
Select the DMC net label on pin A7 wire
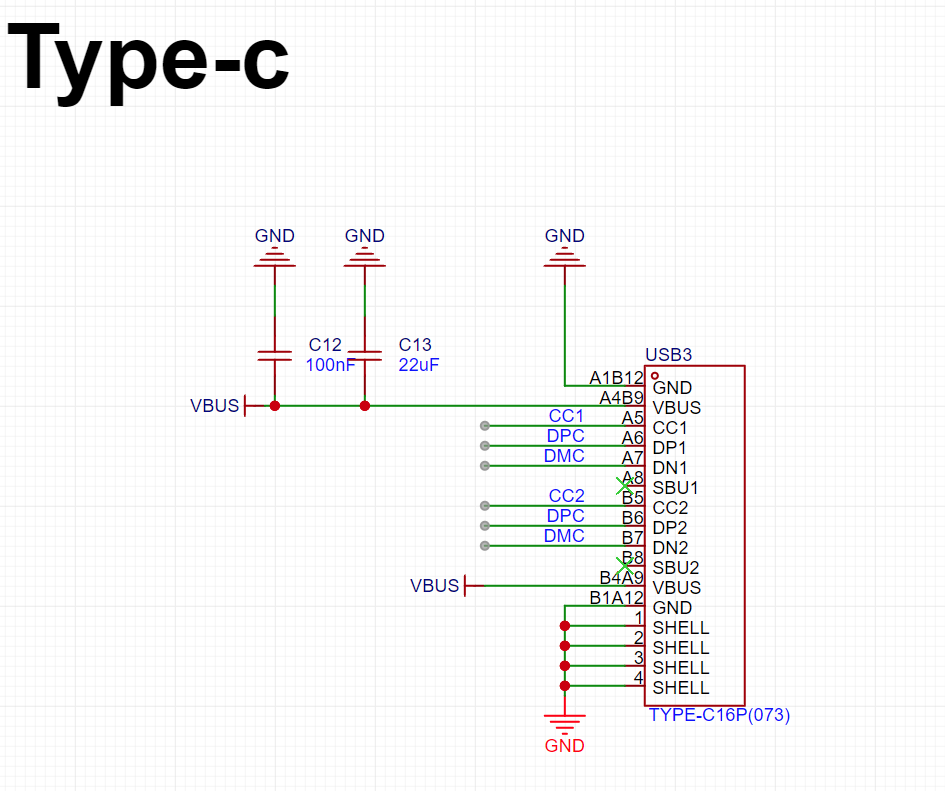click(564, 455)
